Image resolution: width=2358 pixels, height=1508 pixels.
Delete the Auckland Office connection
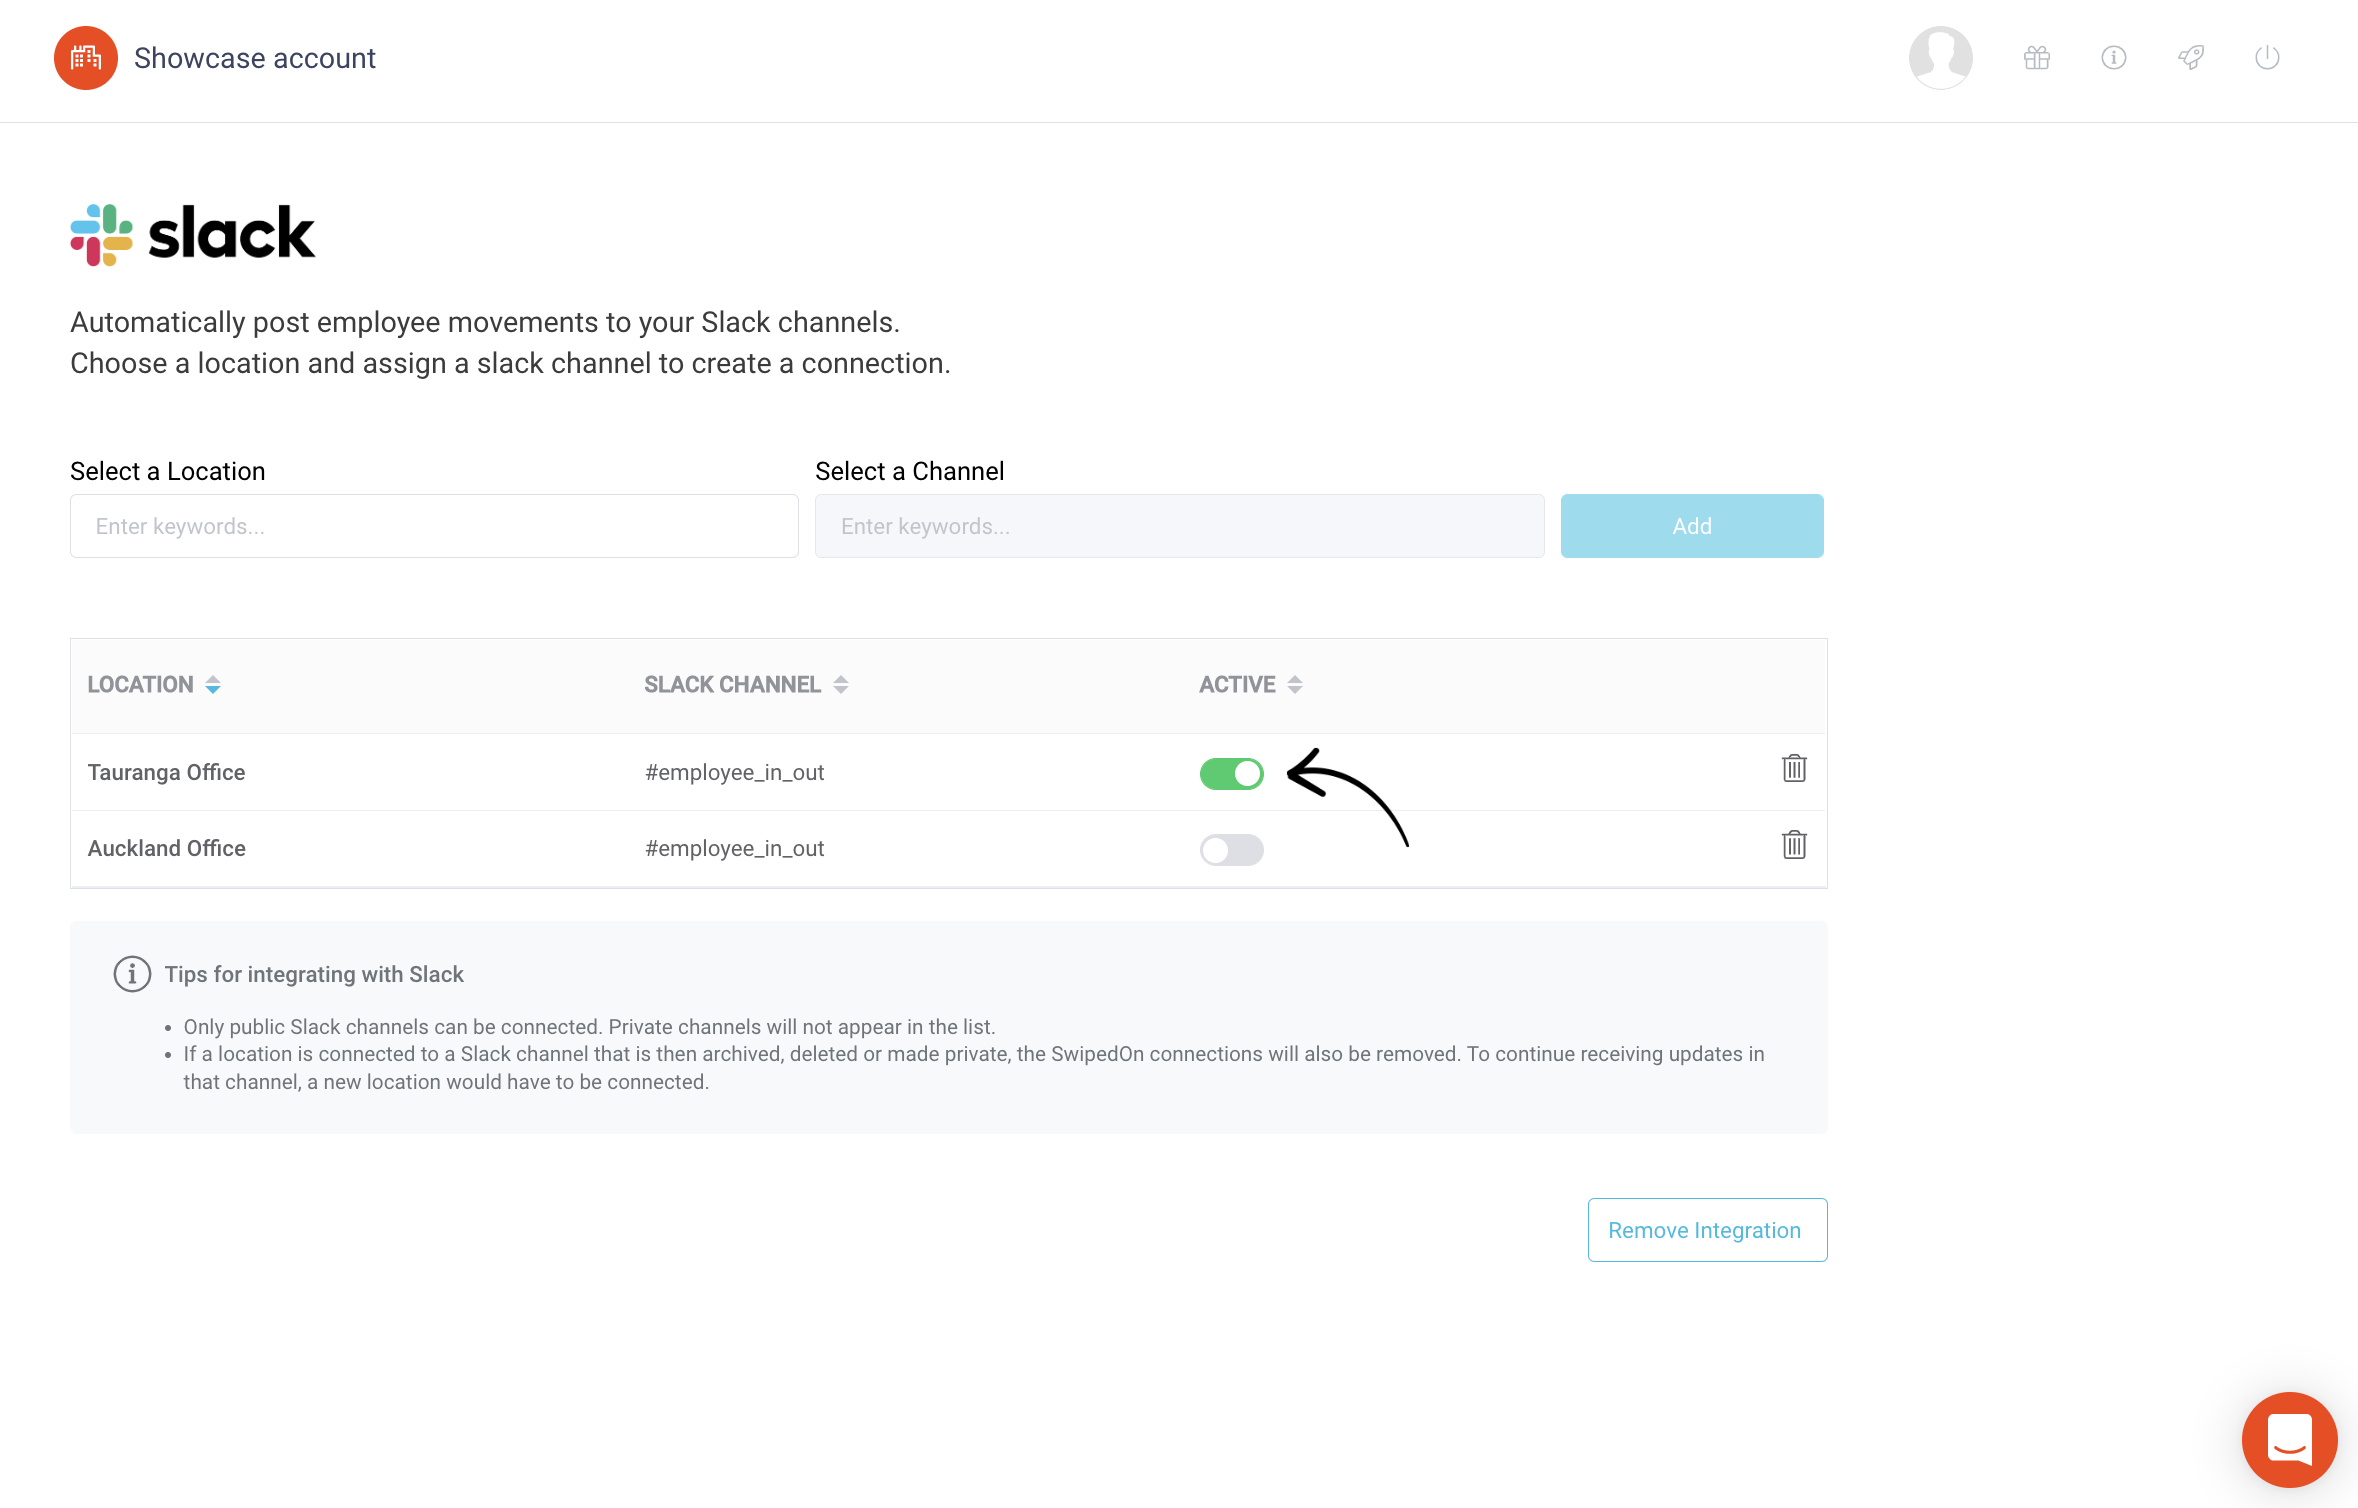click(1794, 844)
